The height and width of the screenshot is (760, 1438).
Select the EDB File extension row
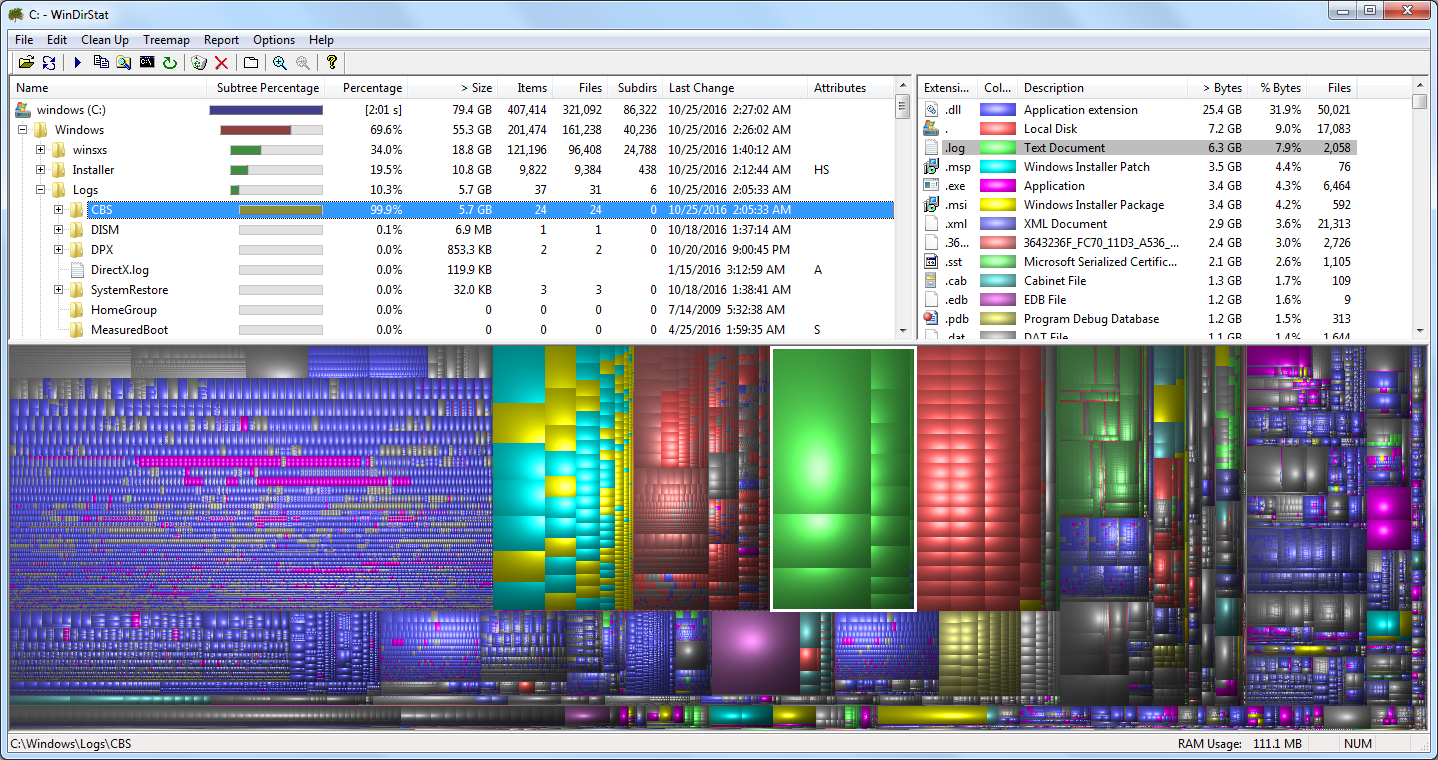(1138, 300)
